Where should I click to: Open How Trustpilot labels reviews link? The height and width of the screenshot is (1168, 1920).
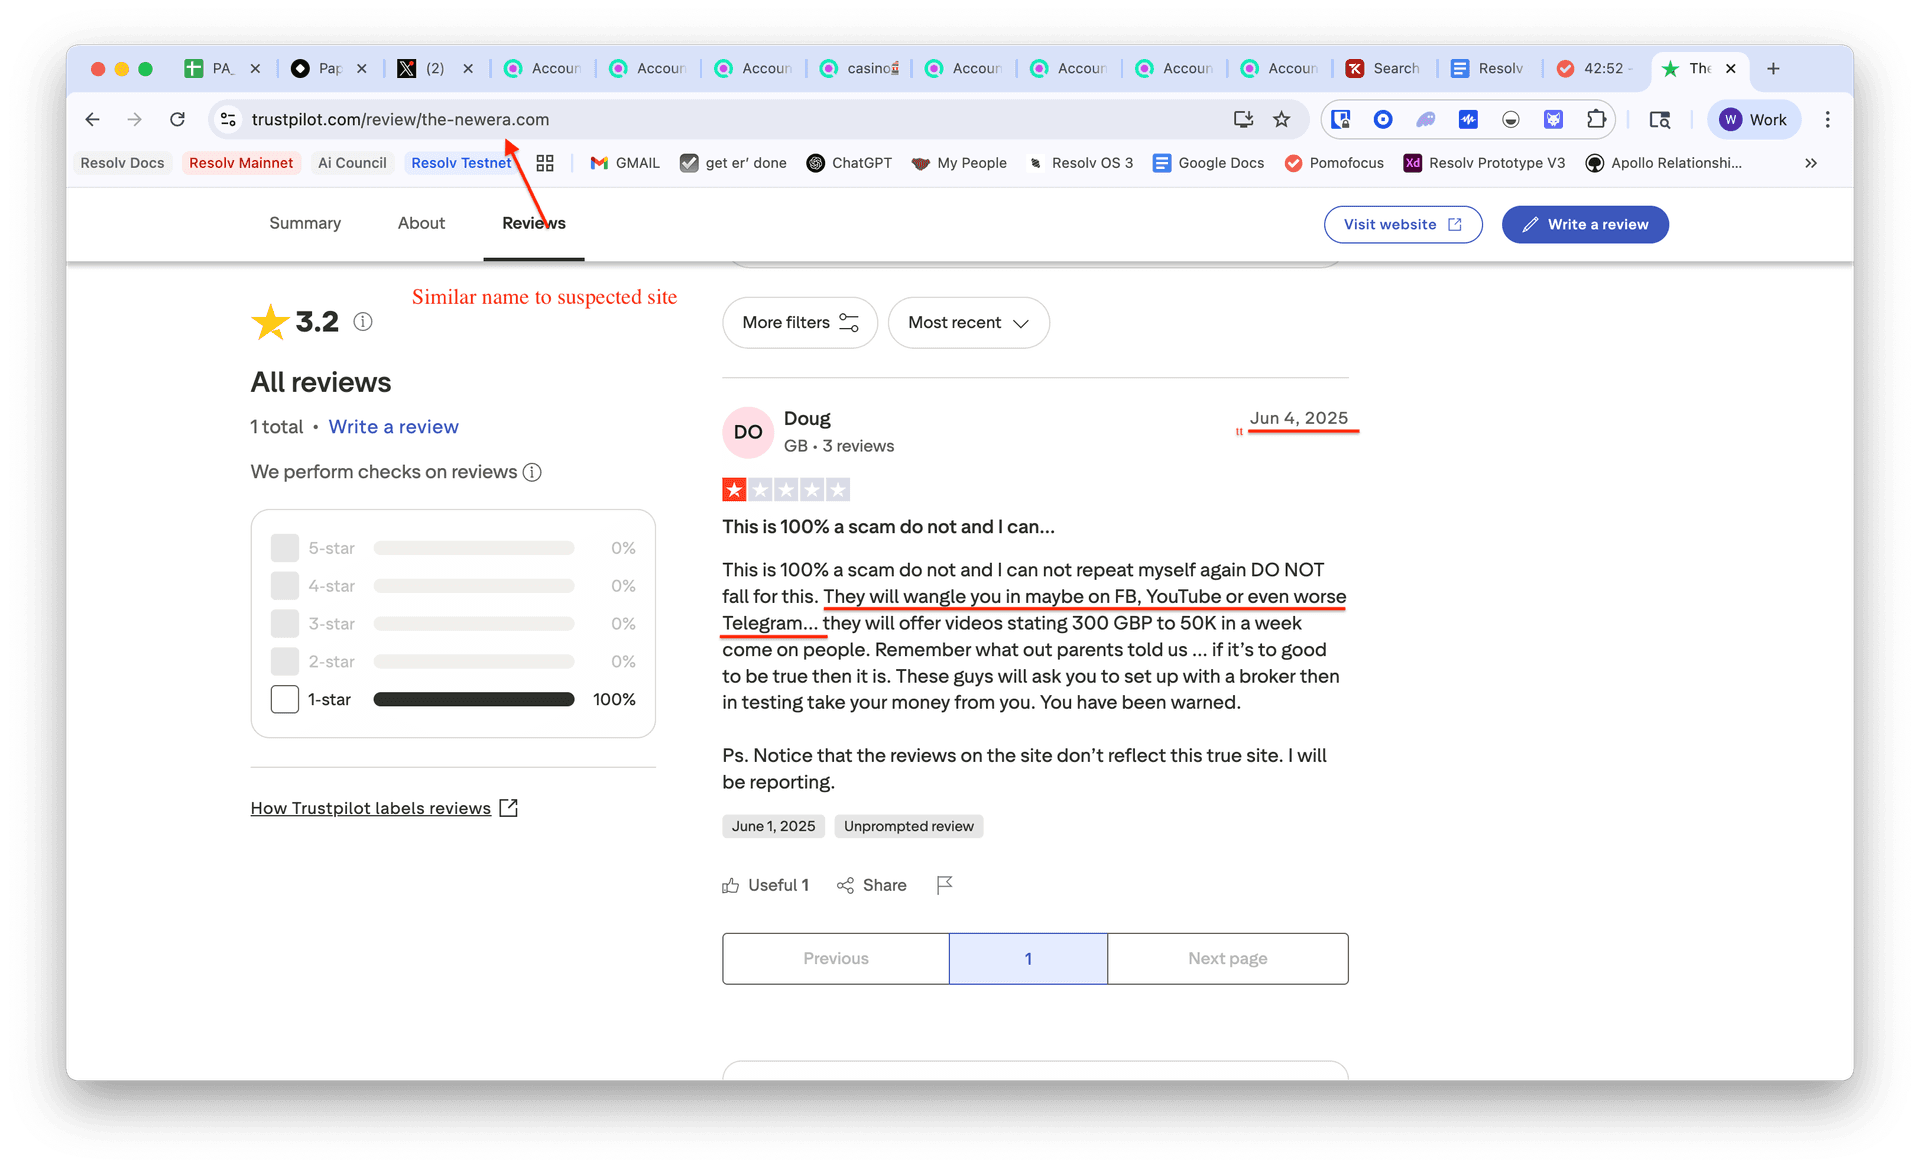coord(371,808)
